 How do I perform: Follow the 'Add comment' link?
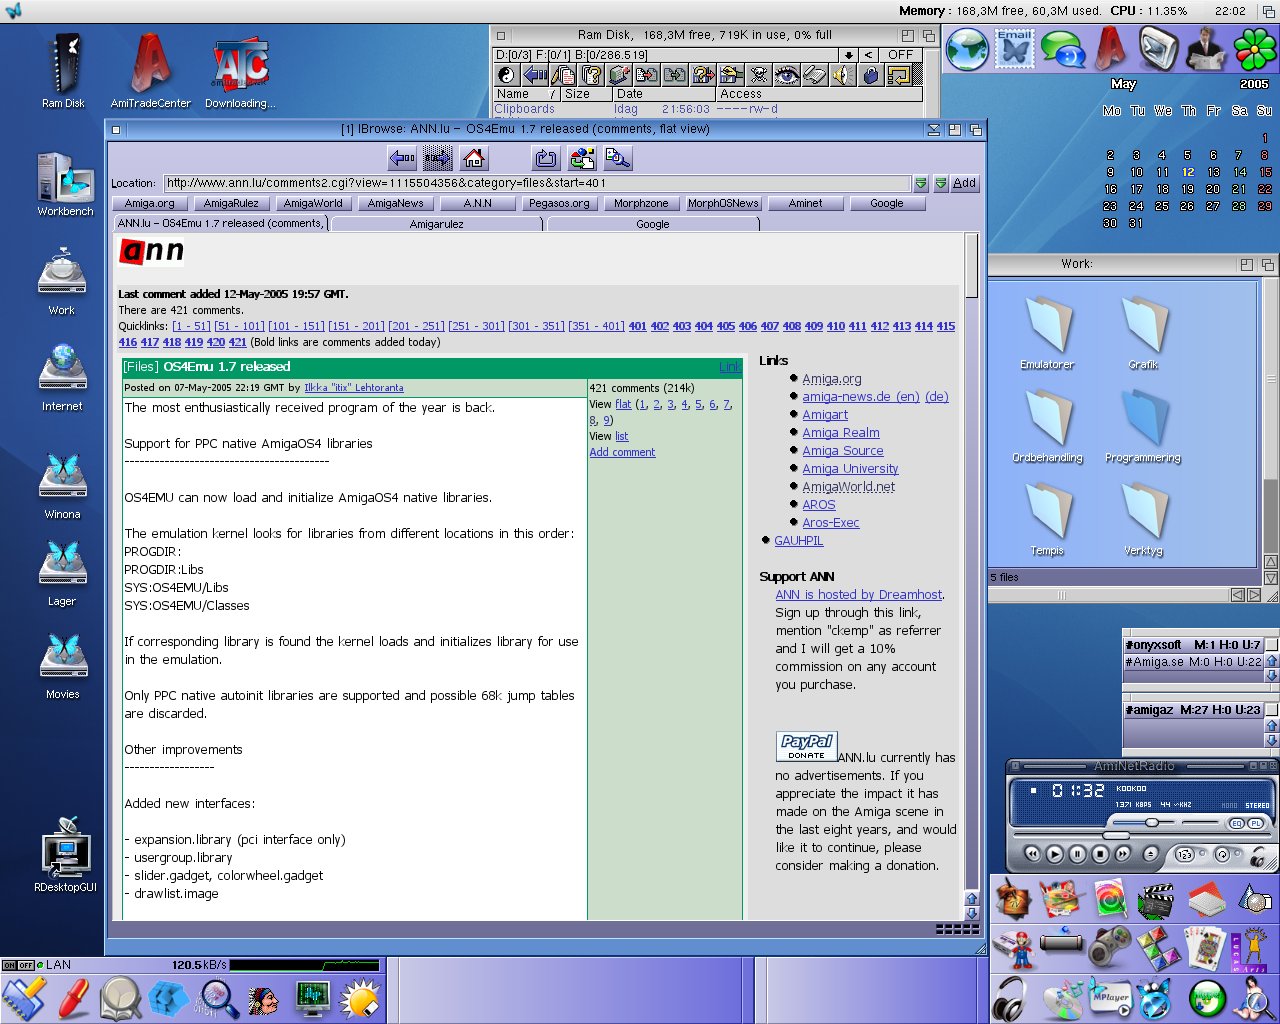(x=622, y=452)
